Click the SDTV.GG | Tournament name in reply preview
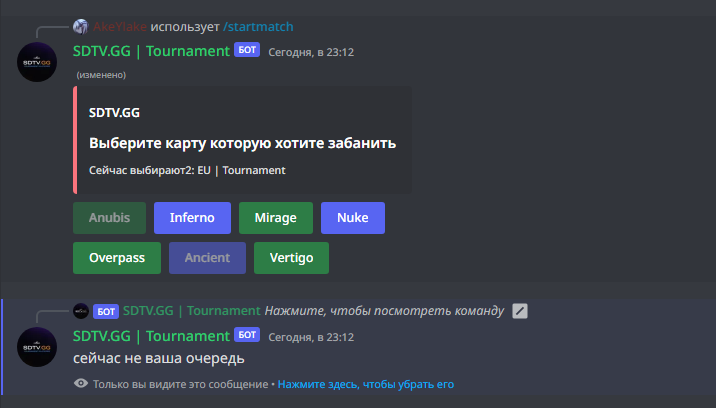The width and height of the screenshot is (716, 408). tap(191, 311)
